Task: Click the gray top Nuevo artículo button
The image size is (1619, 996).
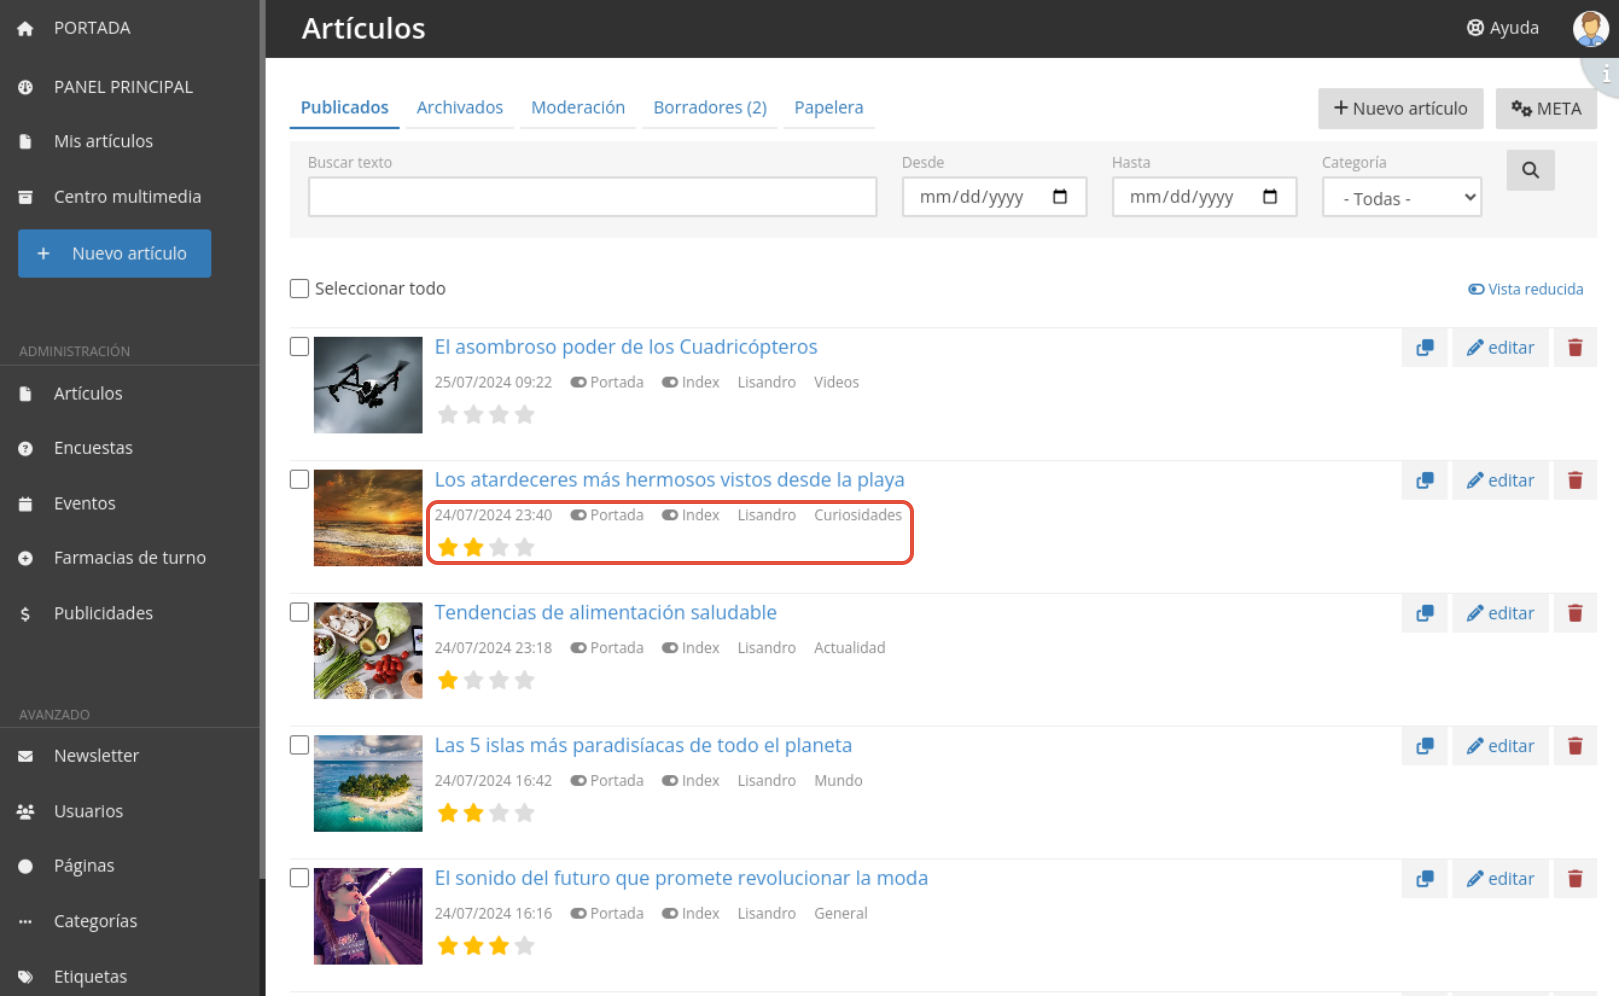Action: tap(1400, 108)
